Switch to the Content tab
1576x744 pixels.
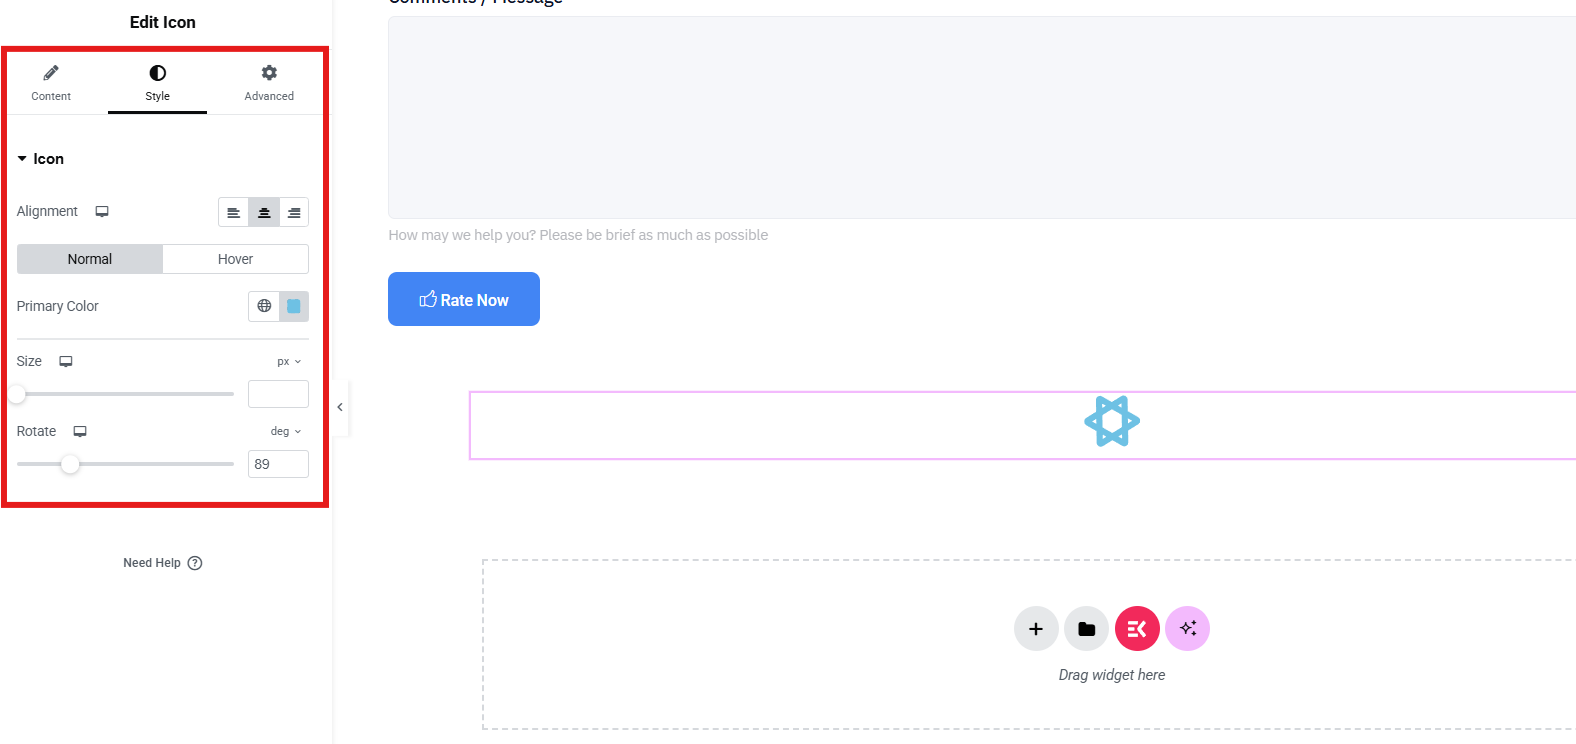tap(51, 83)
